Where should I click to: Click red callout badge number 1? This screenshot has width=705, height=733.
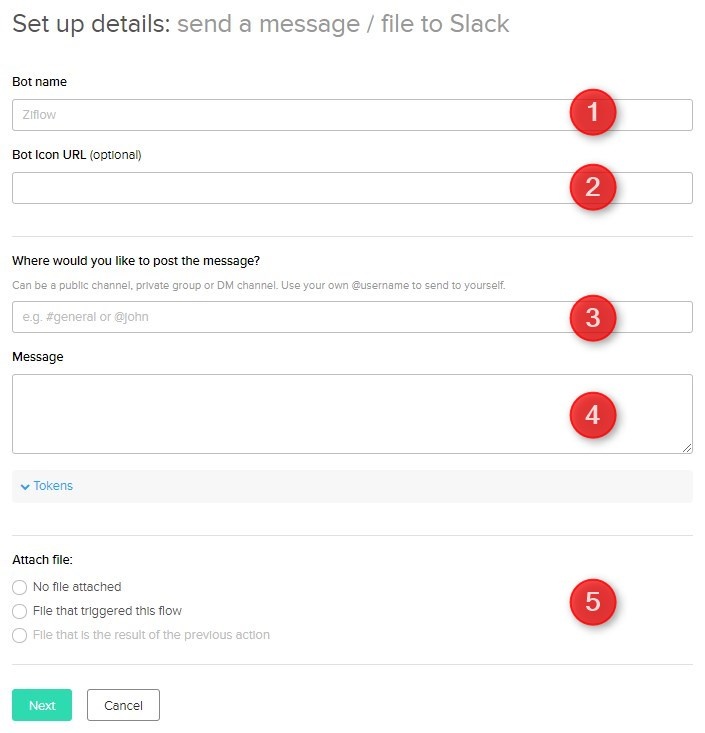pos(593,114)
